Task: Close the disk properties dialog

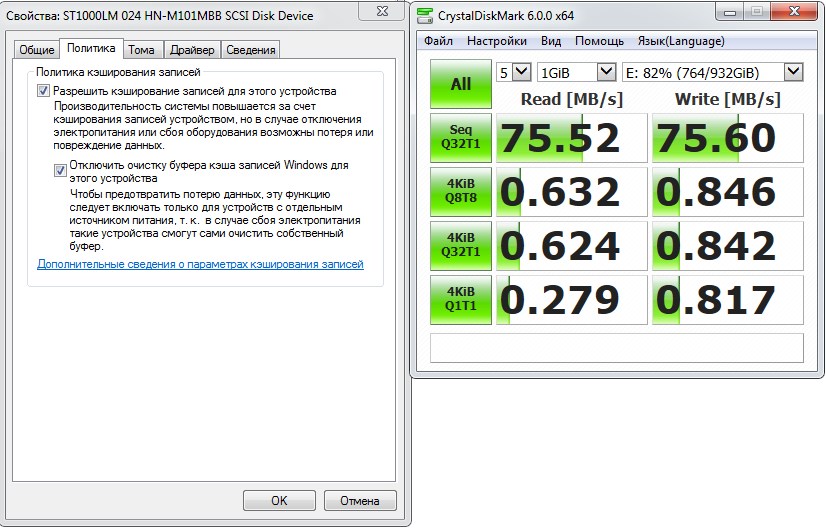Action: pos(383,11)
